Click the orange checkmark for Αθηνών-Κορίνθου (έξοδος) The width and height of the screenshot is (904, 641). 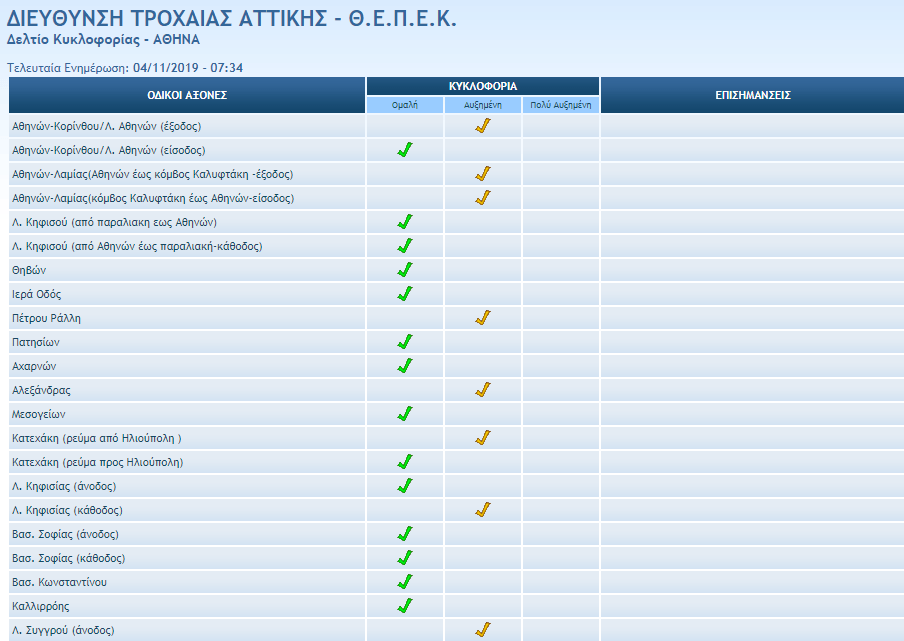tap(483, 126)
